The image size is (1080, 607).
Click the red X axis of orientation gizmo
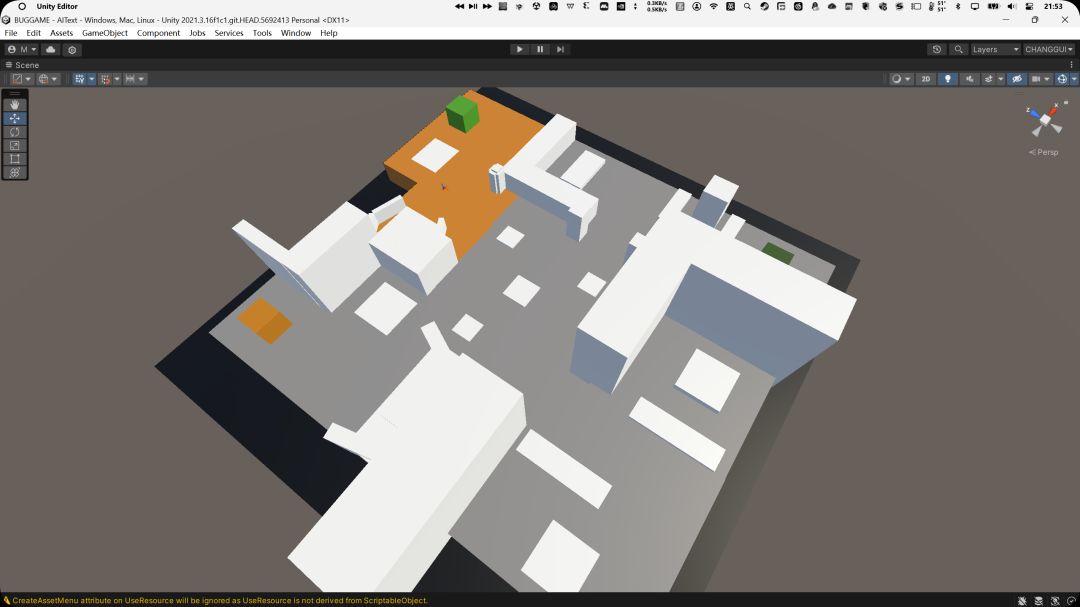click(1054, 110)
